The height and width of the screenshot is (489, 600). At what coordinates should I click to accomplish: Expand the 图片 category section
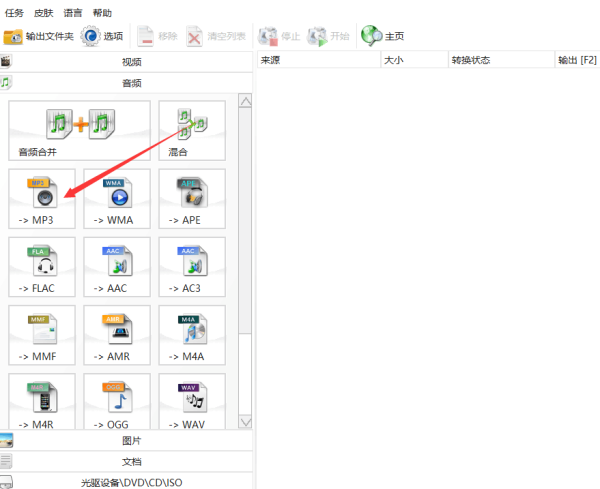pyautogui.click(x=126, y=440)
